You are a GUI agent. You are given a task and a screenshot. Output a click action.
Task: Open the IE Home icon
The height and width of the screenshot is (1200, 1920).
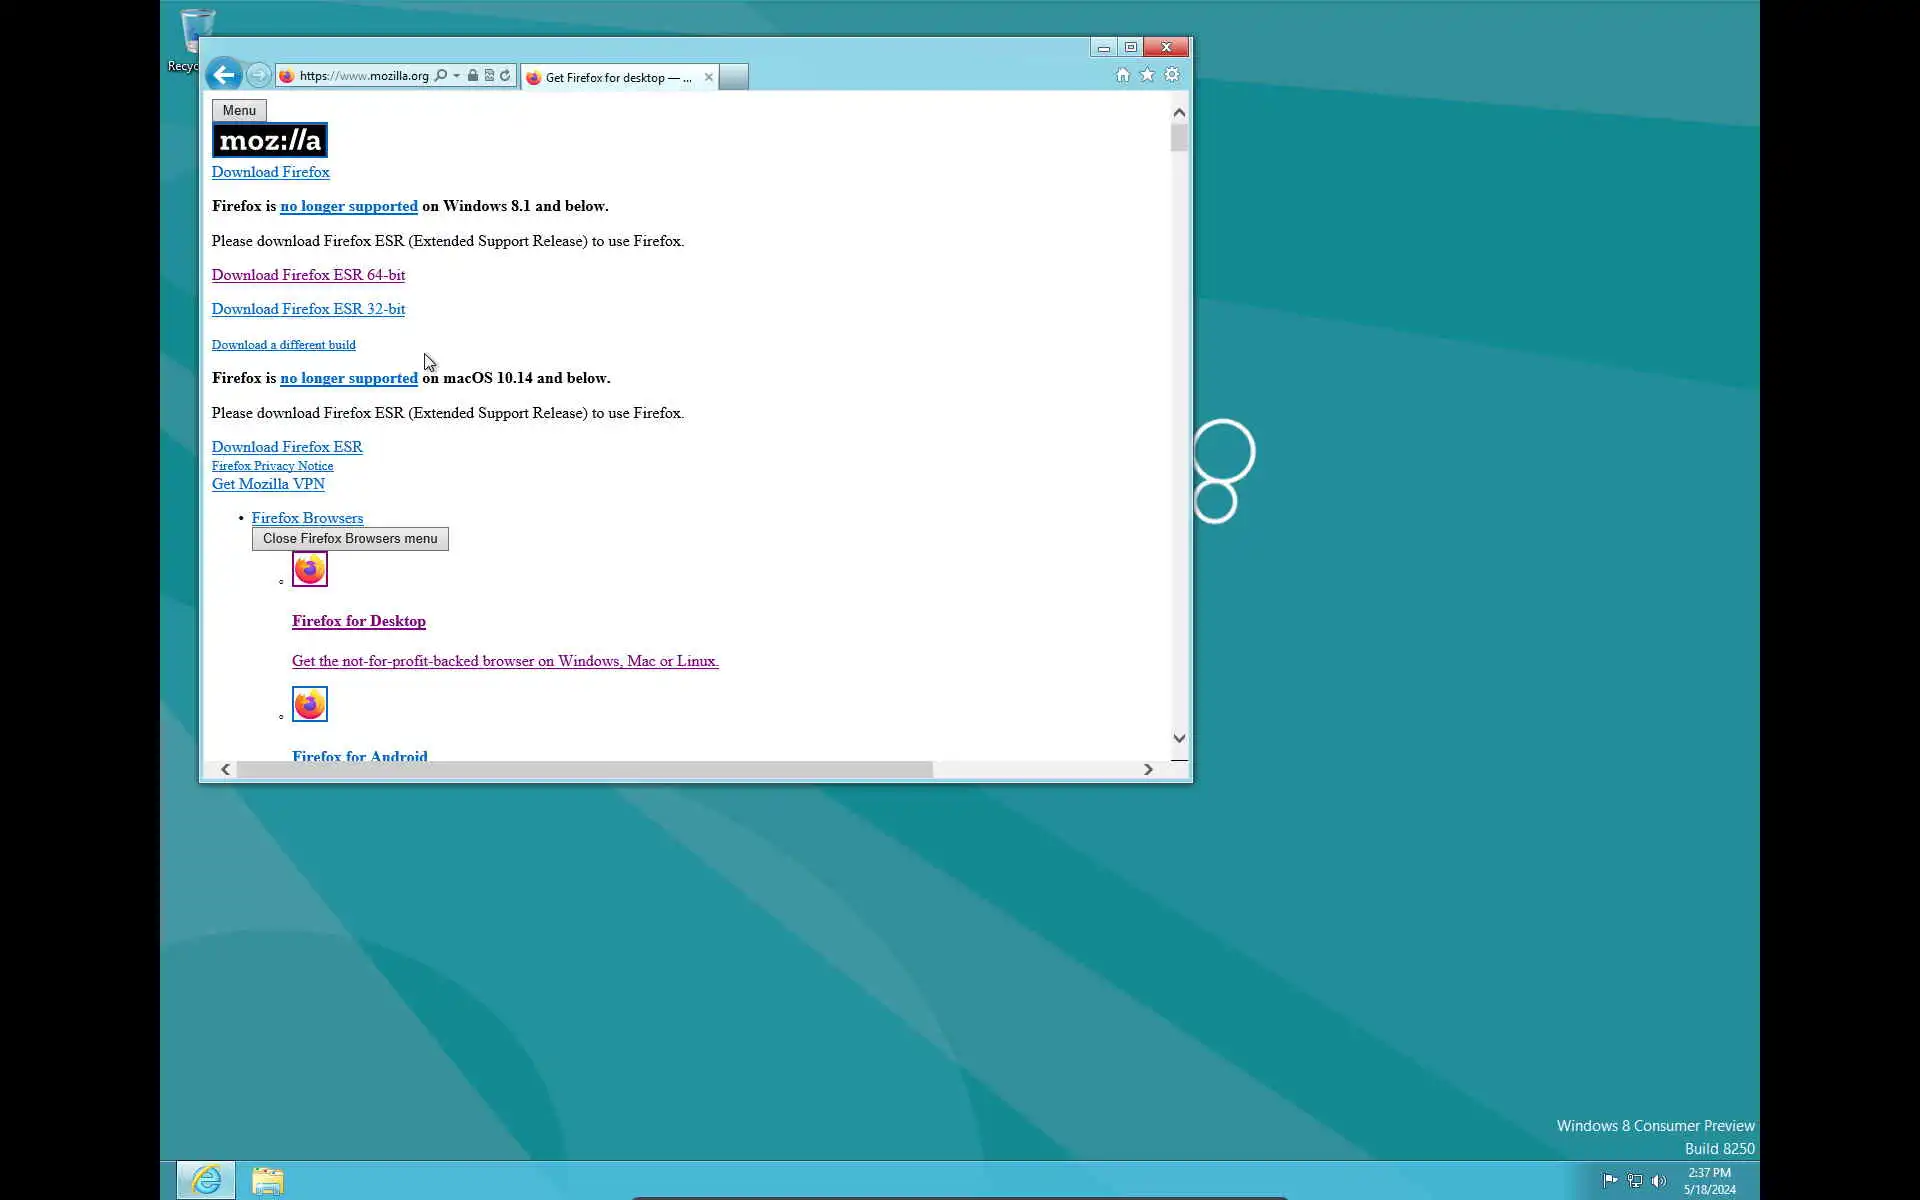point(1122,75)
